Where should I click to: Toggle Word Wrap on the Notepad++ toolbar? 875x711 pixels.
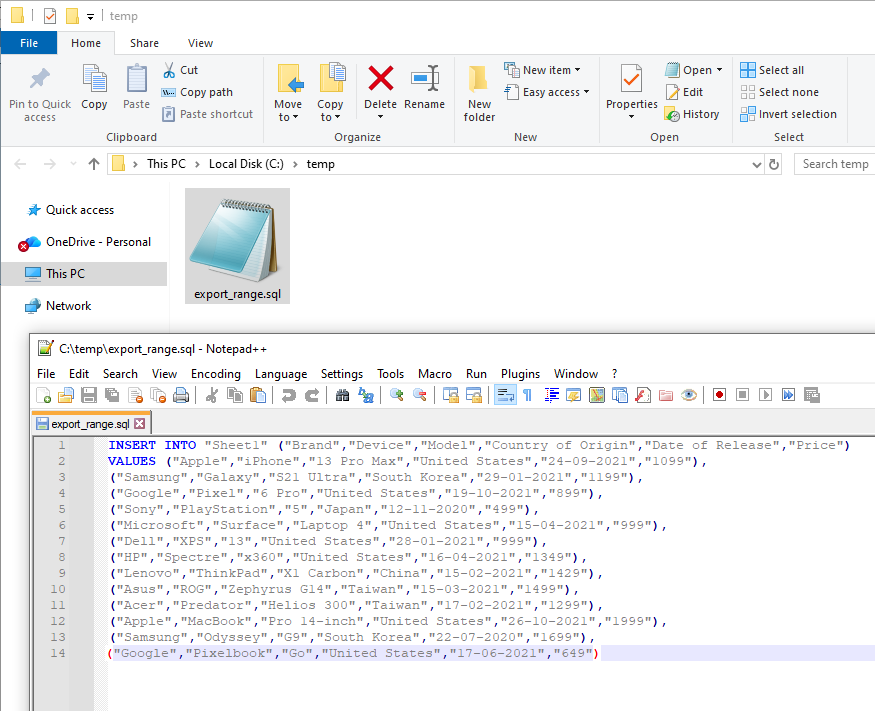(x=505, y=395)
